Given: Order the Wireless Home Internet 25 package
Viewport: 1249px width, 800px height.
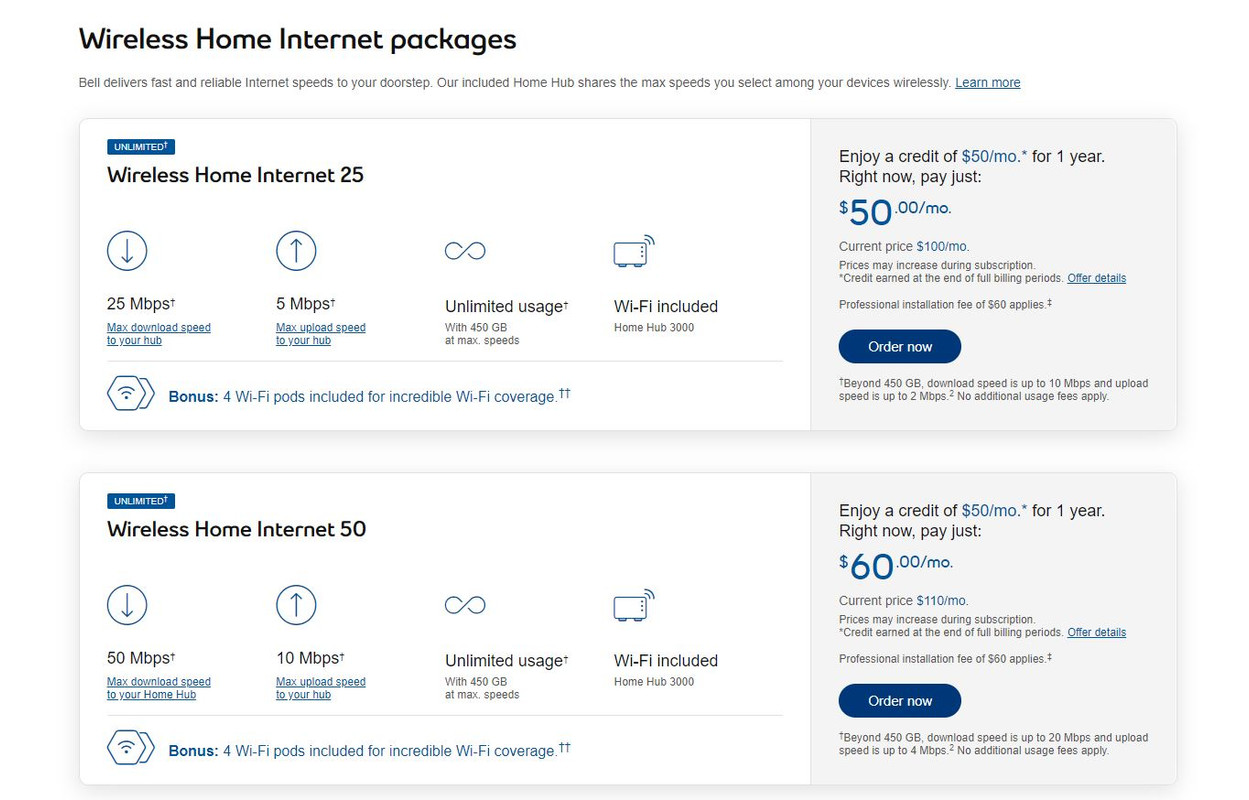Looking at the screenshot, I should pos(900,346).
